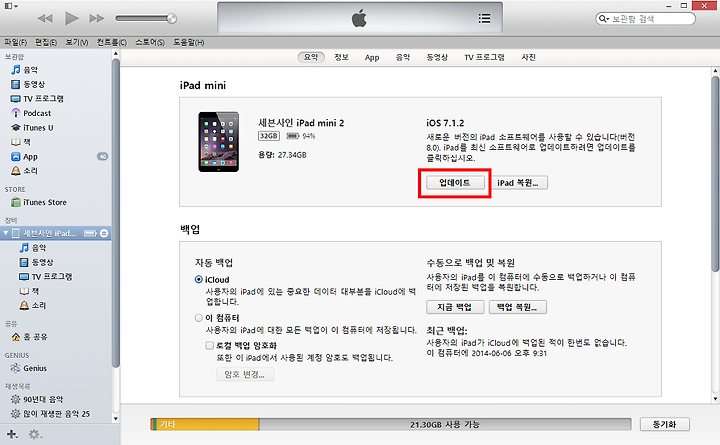Open the sidebar gear settings dropdown
Image resolution: width=720 pixels, height=445 pixels.
click(35, 434)
